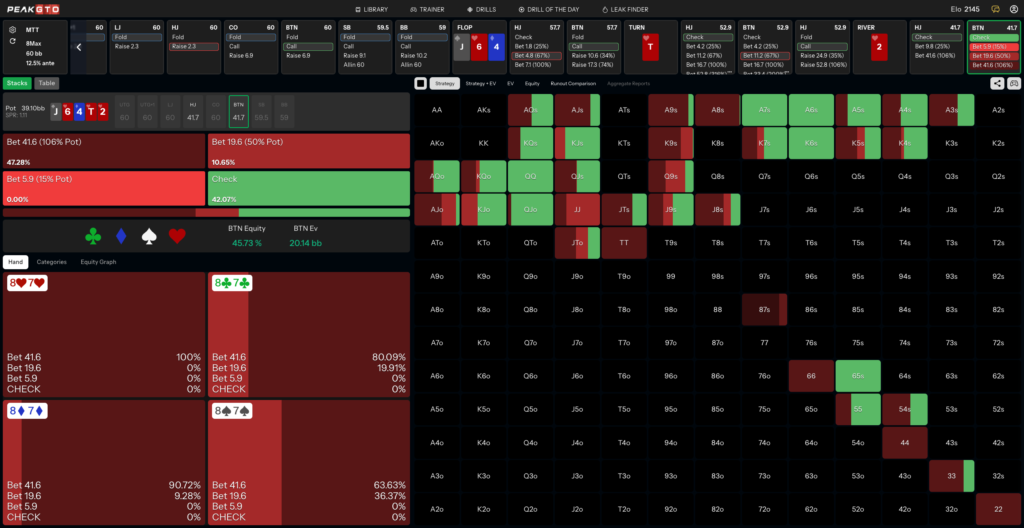Open the chat feedback icon beside Elo
This screenshot has width=1024, height=528.
coord(995,9)
